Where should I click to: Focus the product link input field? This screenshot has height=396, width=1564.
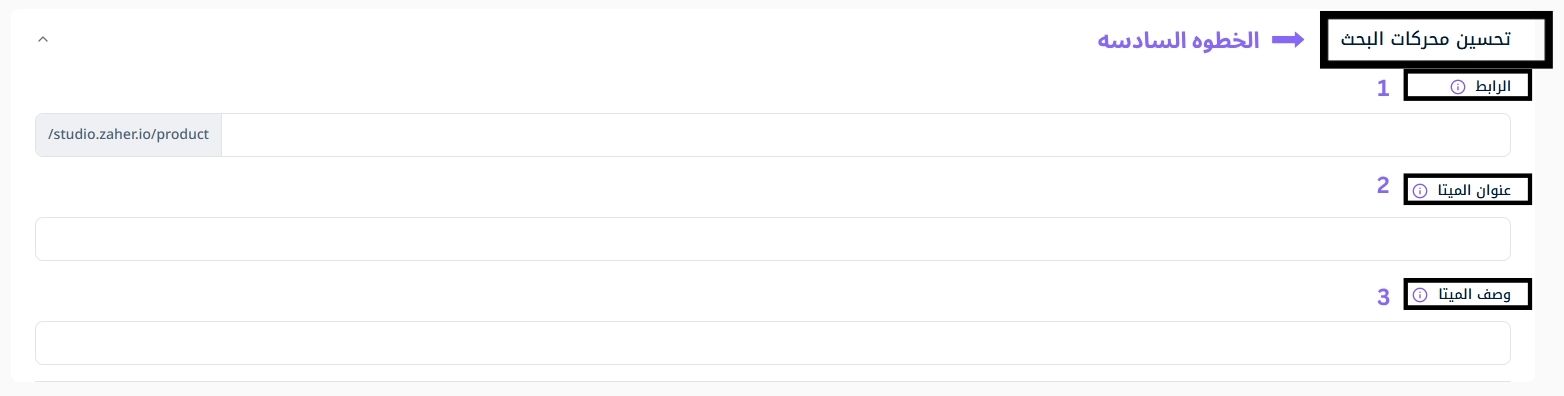point(865,135)
